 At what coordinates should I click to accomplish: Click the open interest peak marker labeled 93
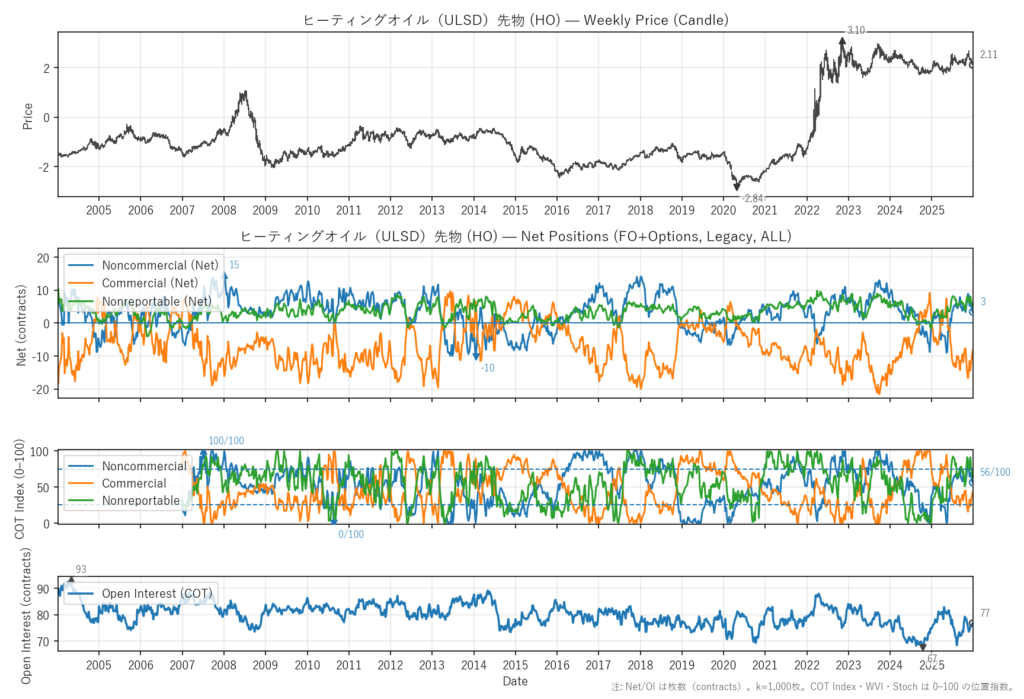click(70, 579)
